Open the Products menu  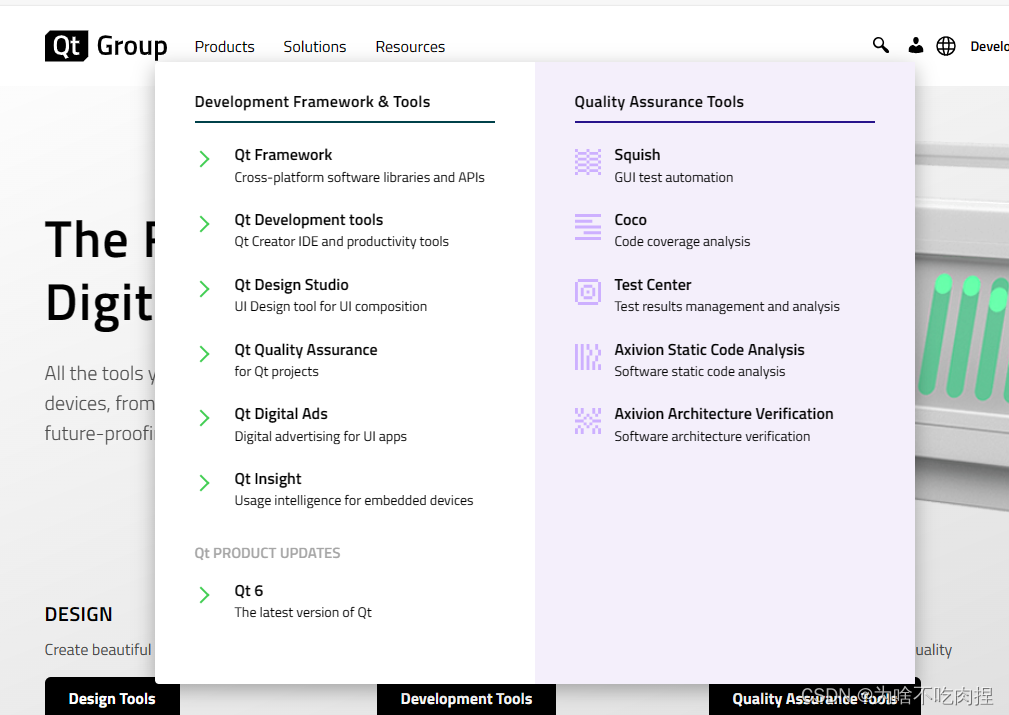[225, 47]
